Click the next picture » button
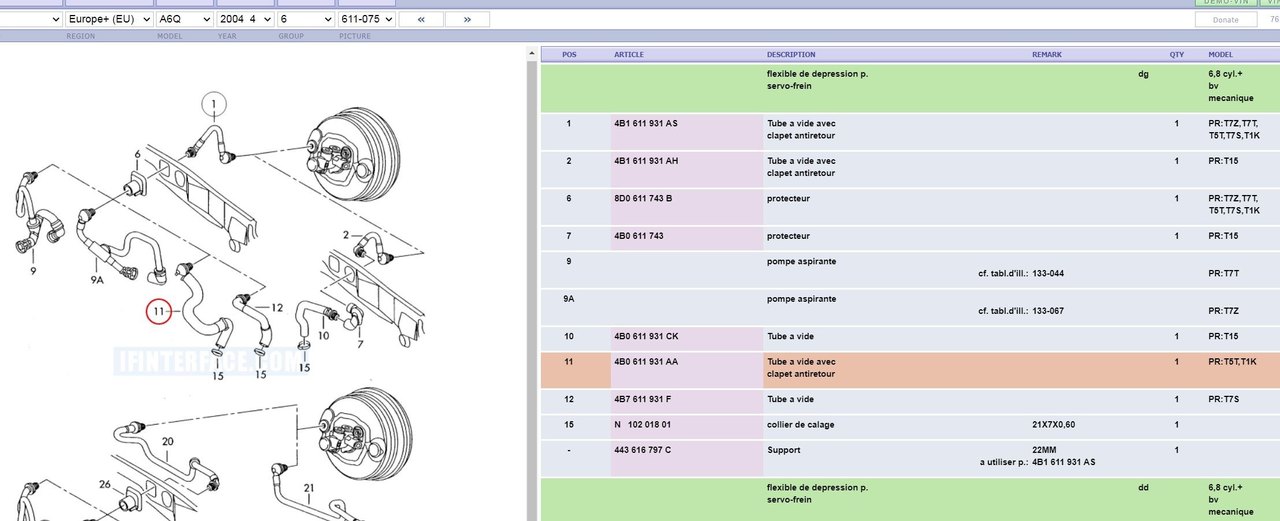 [x=467, y=19]
